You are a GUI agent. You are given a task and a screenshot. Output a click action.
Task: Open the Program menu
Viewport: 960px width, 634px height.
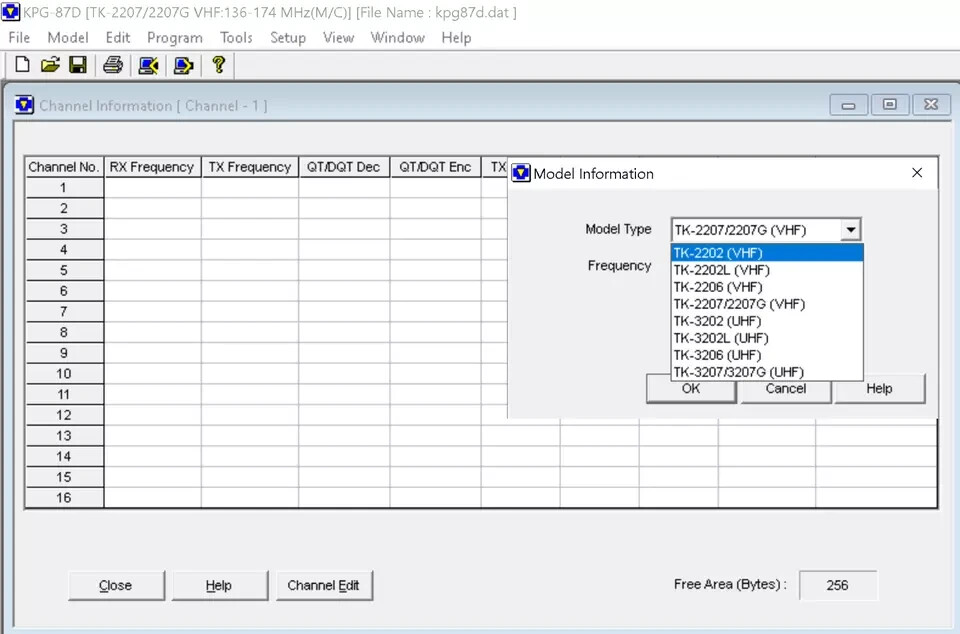[174, 37]
